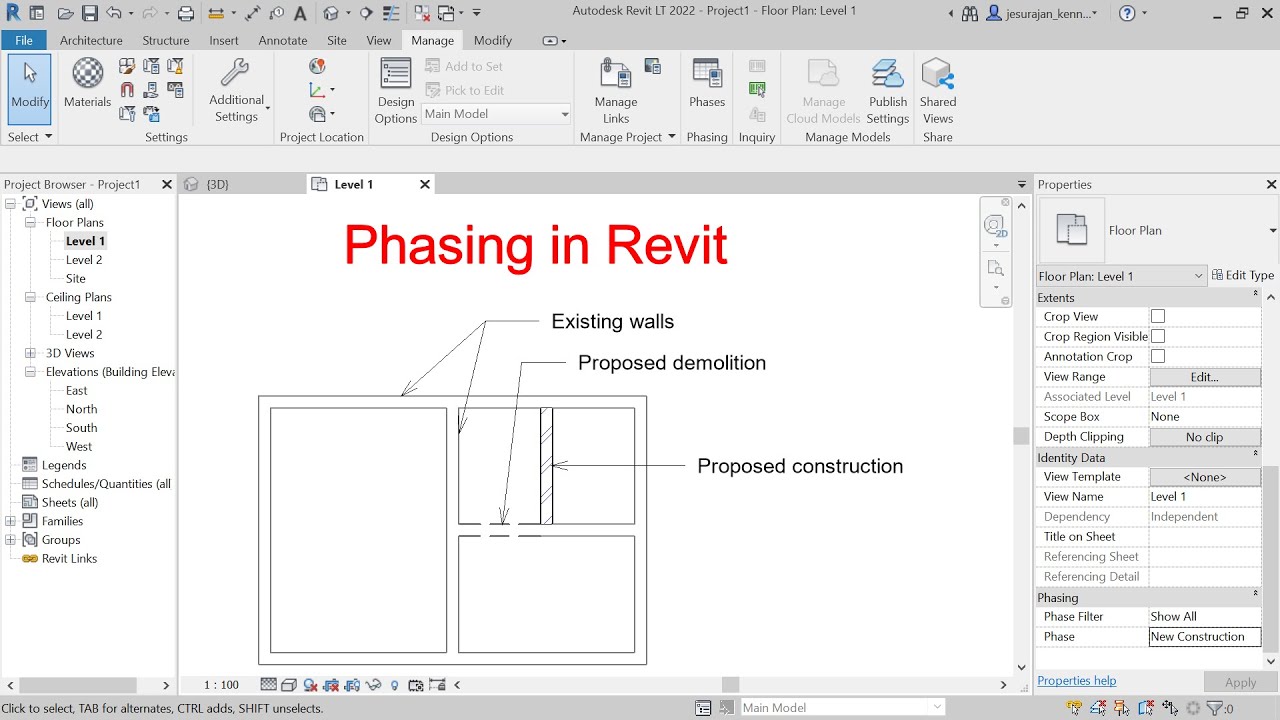Enable the Annotation Crop checkbox
This screenshot has width=1280, height=720.
[1158, 356]
